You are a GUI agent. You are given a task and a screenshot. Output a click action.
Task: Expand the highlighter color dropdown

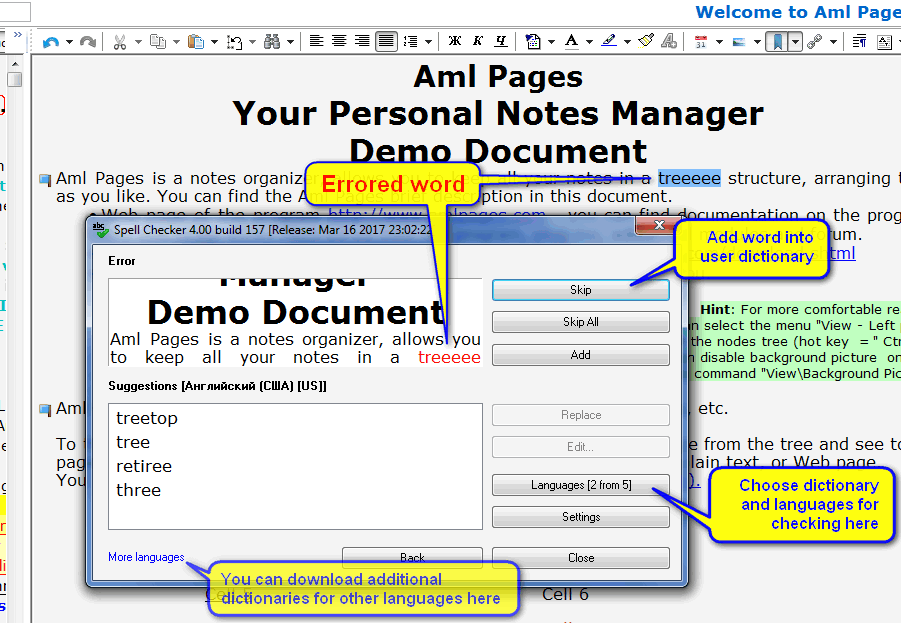coord(627,42)
